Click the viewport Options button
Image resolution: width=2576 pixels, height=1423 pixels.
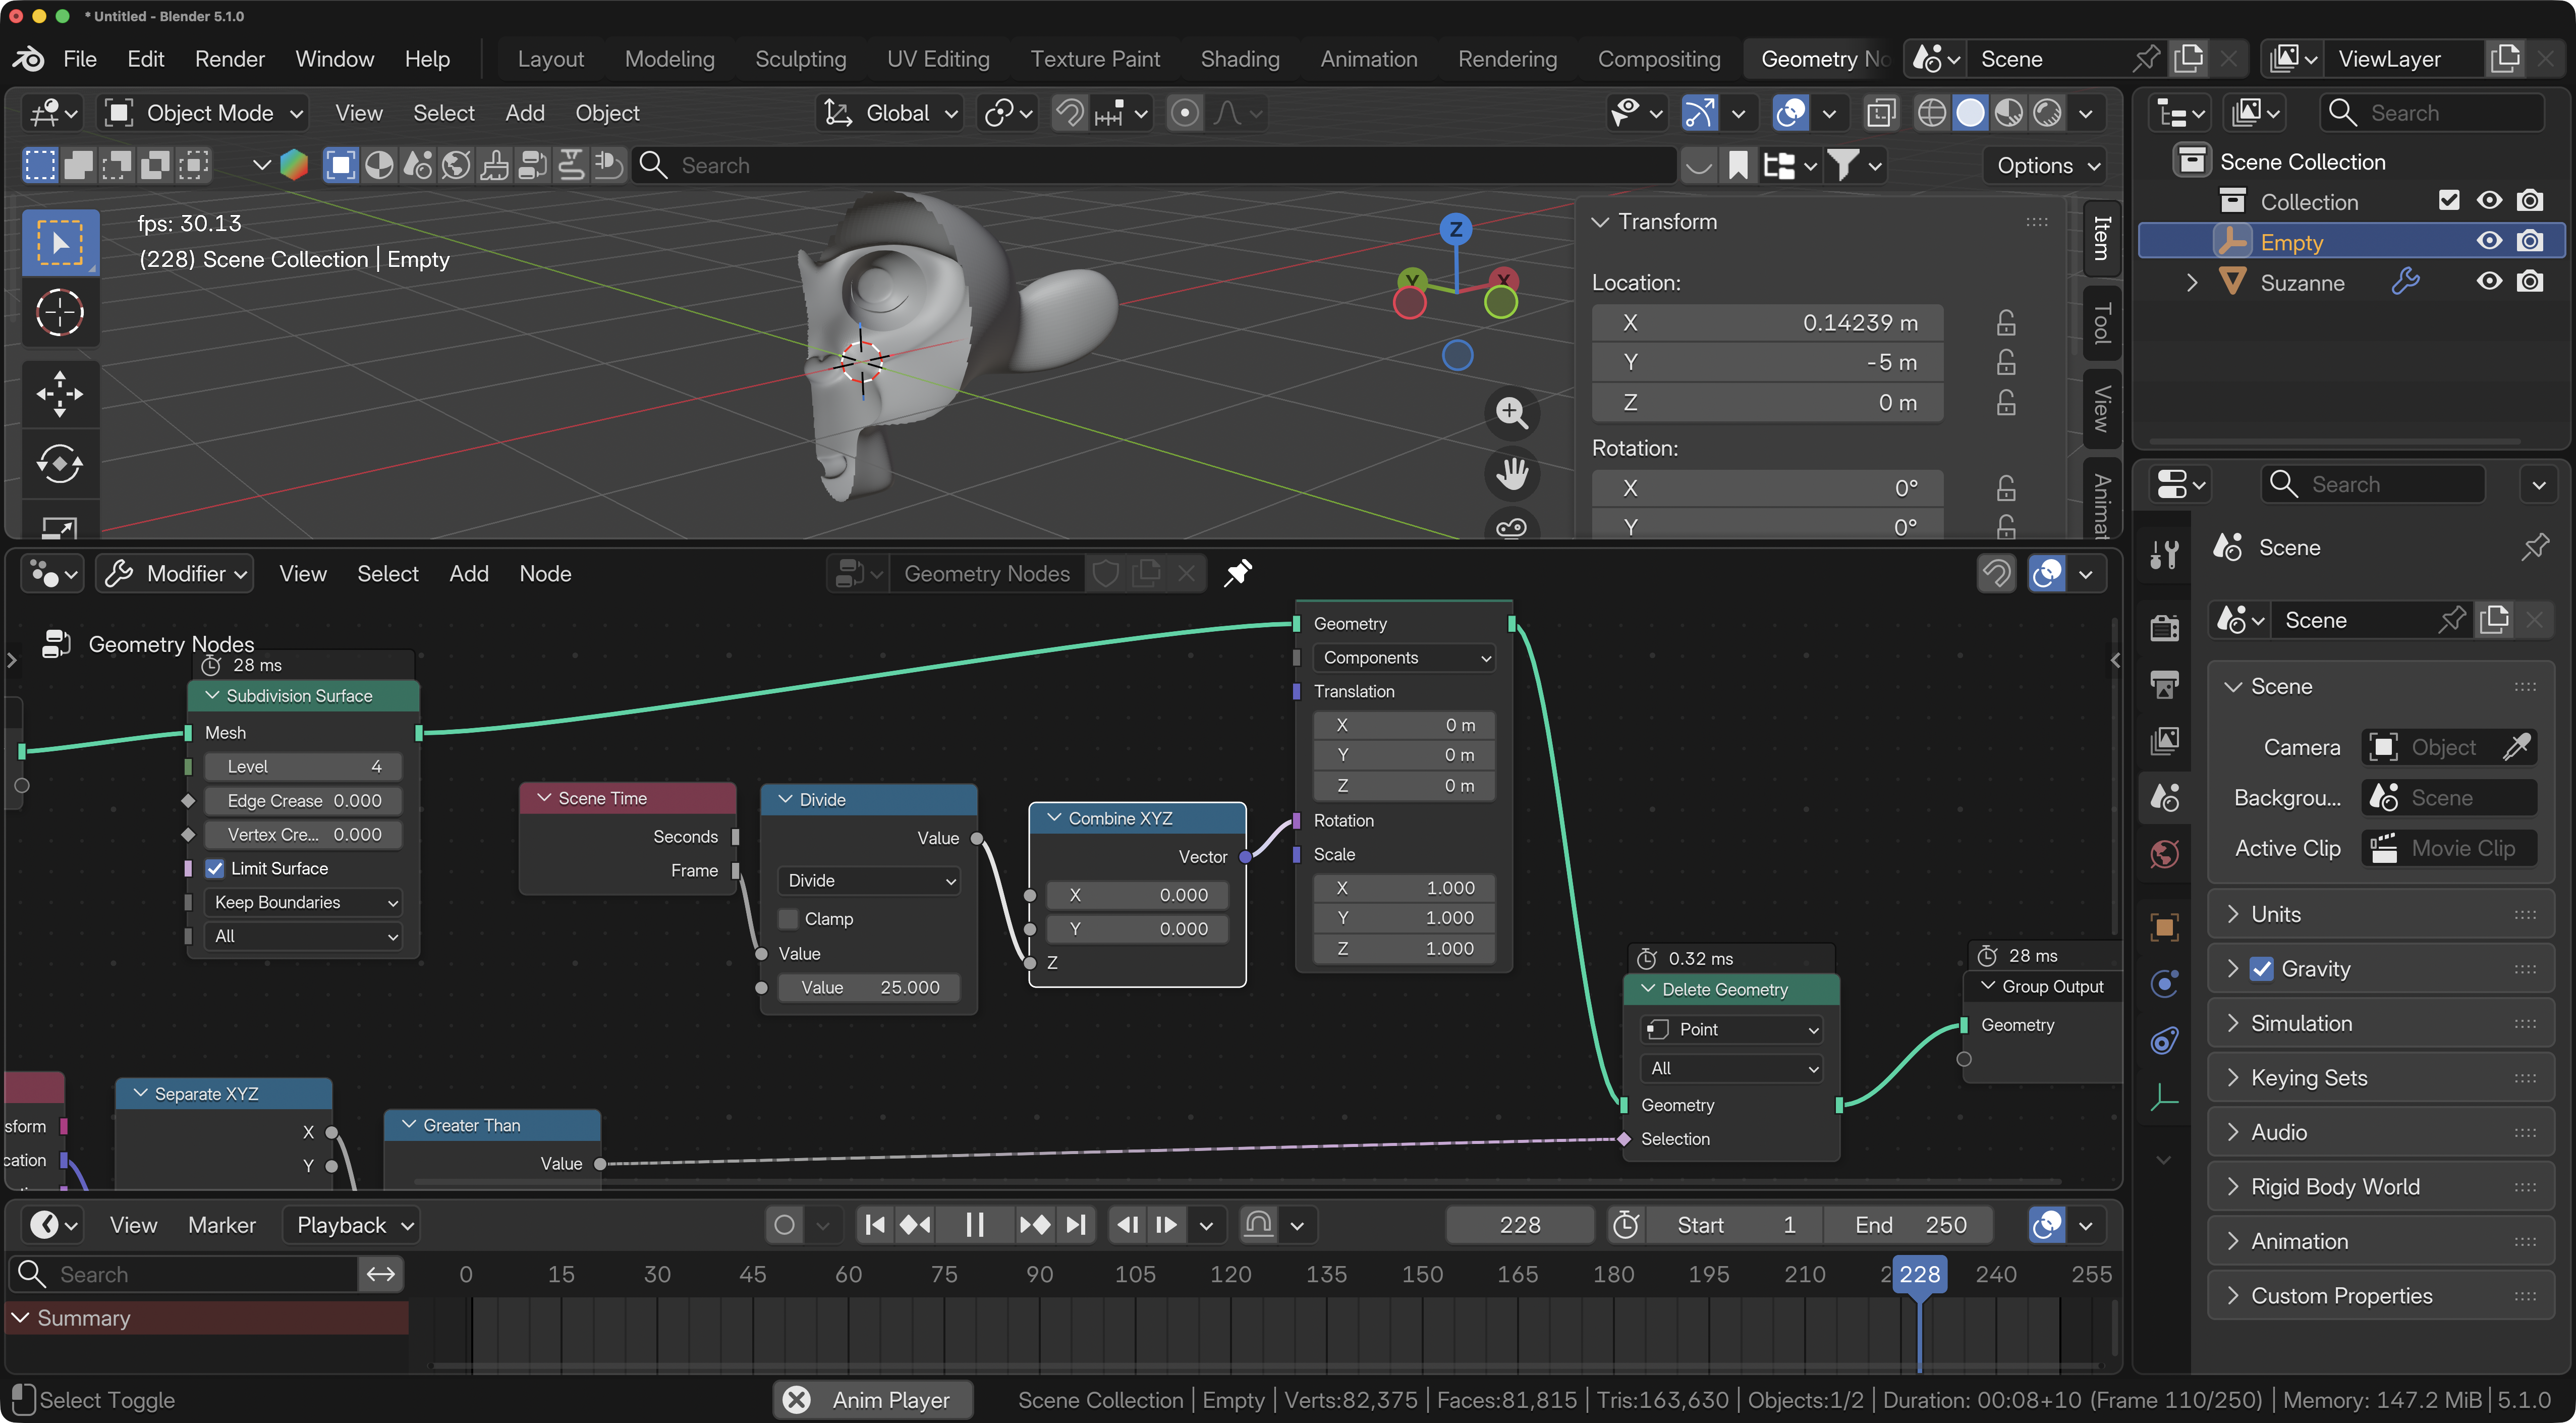click(2047, 165)
